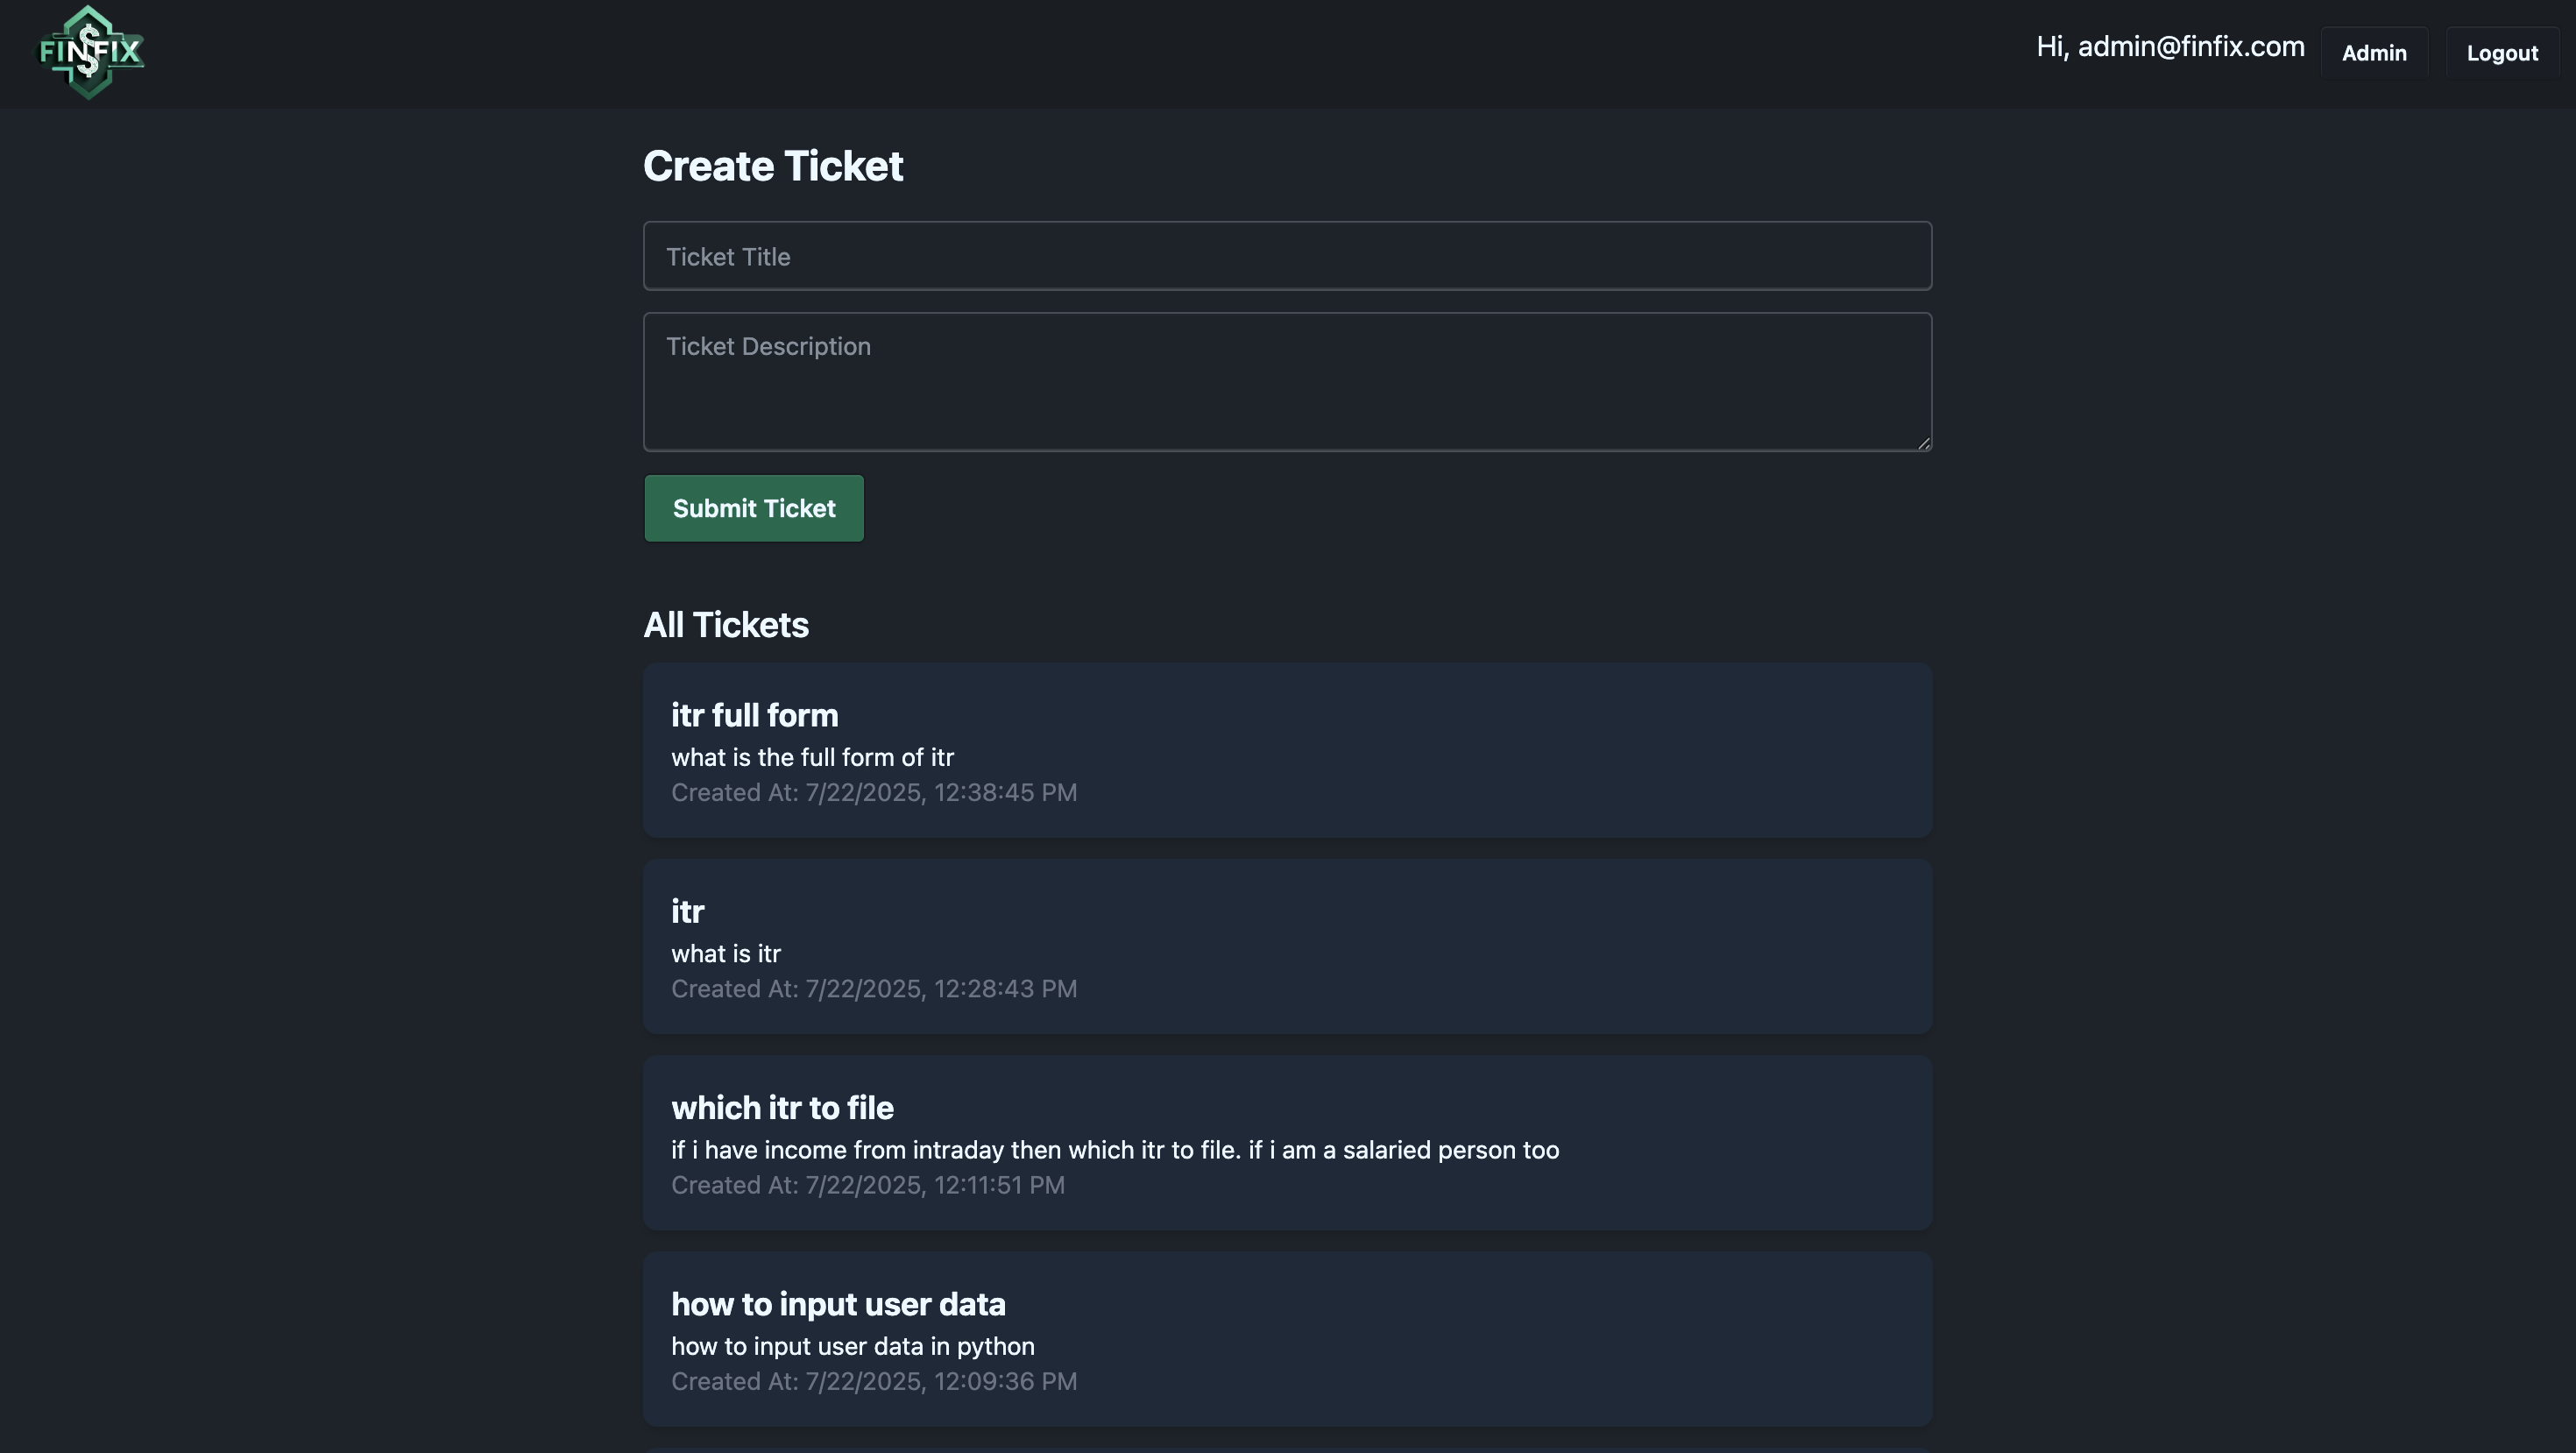
Task: Open the Admin panel button
Action: coord(2374,53)
